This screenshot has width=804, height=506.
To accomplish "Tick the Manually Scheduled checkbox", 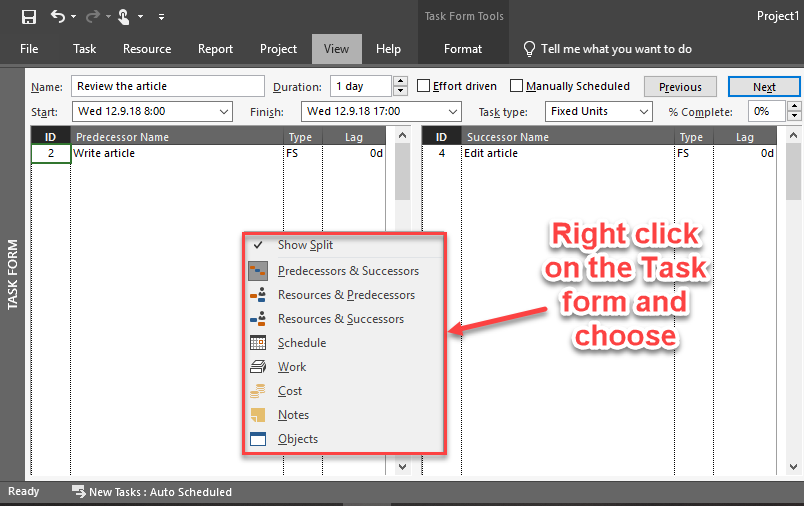I will 517,86.
